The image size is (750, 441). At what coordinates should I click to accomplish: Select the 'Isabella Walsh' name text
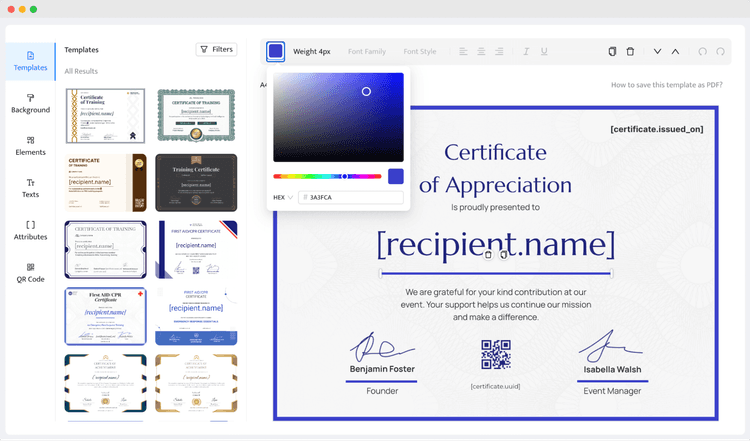(x=612, y=369)
